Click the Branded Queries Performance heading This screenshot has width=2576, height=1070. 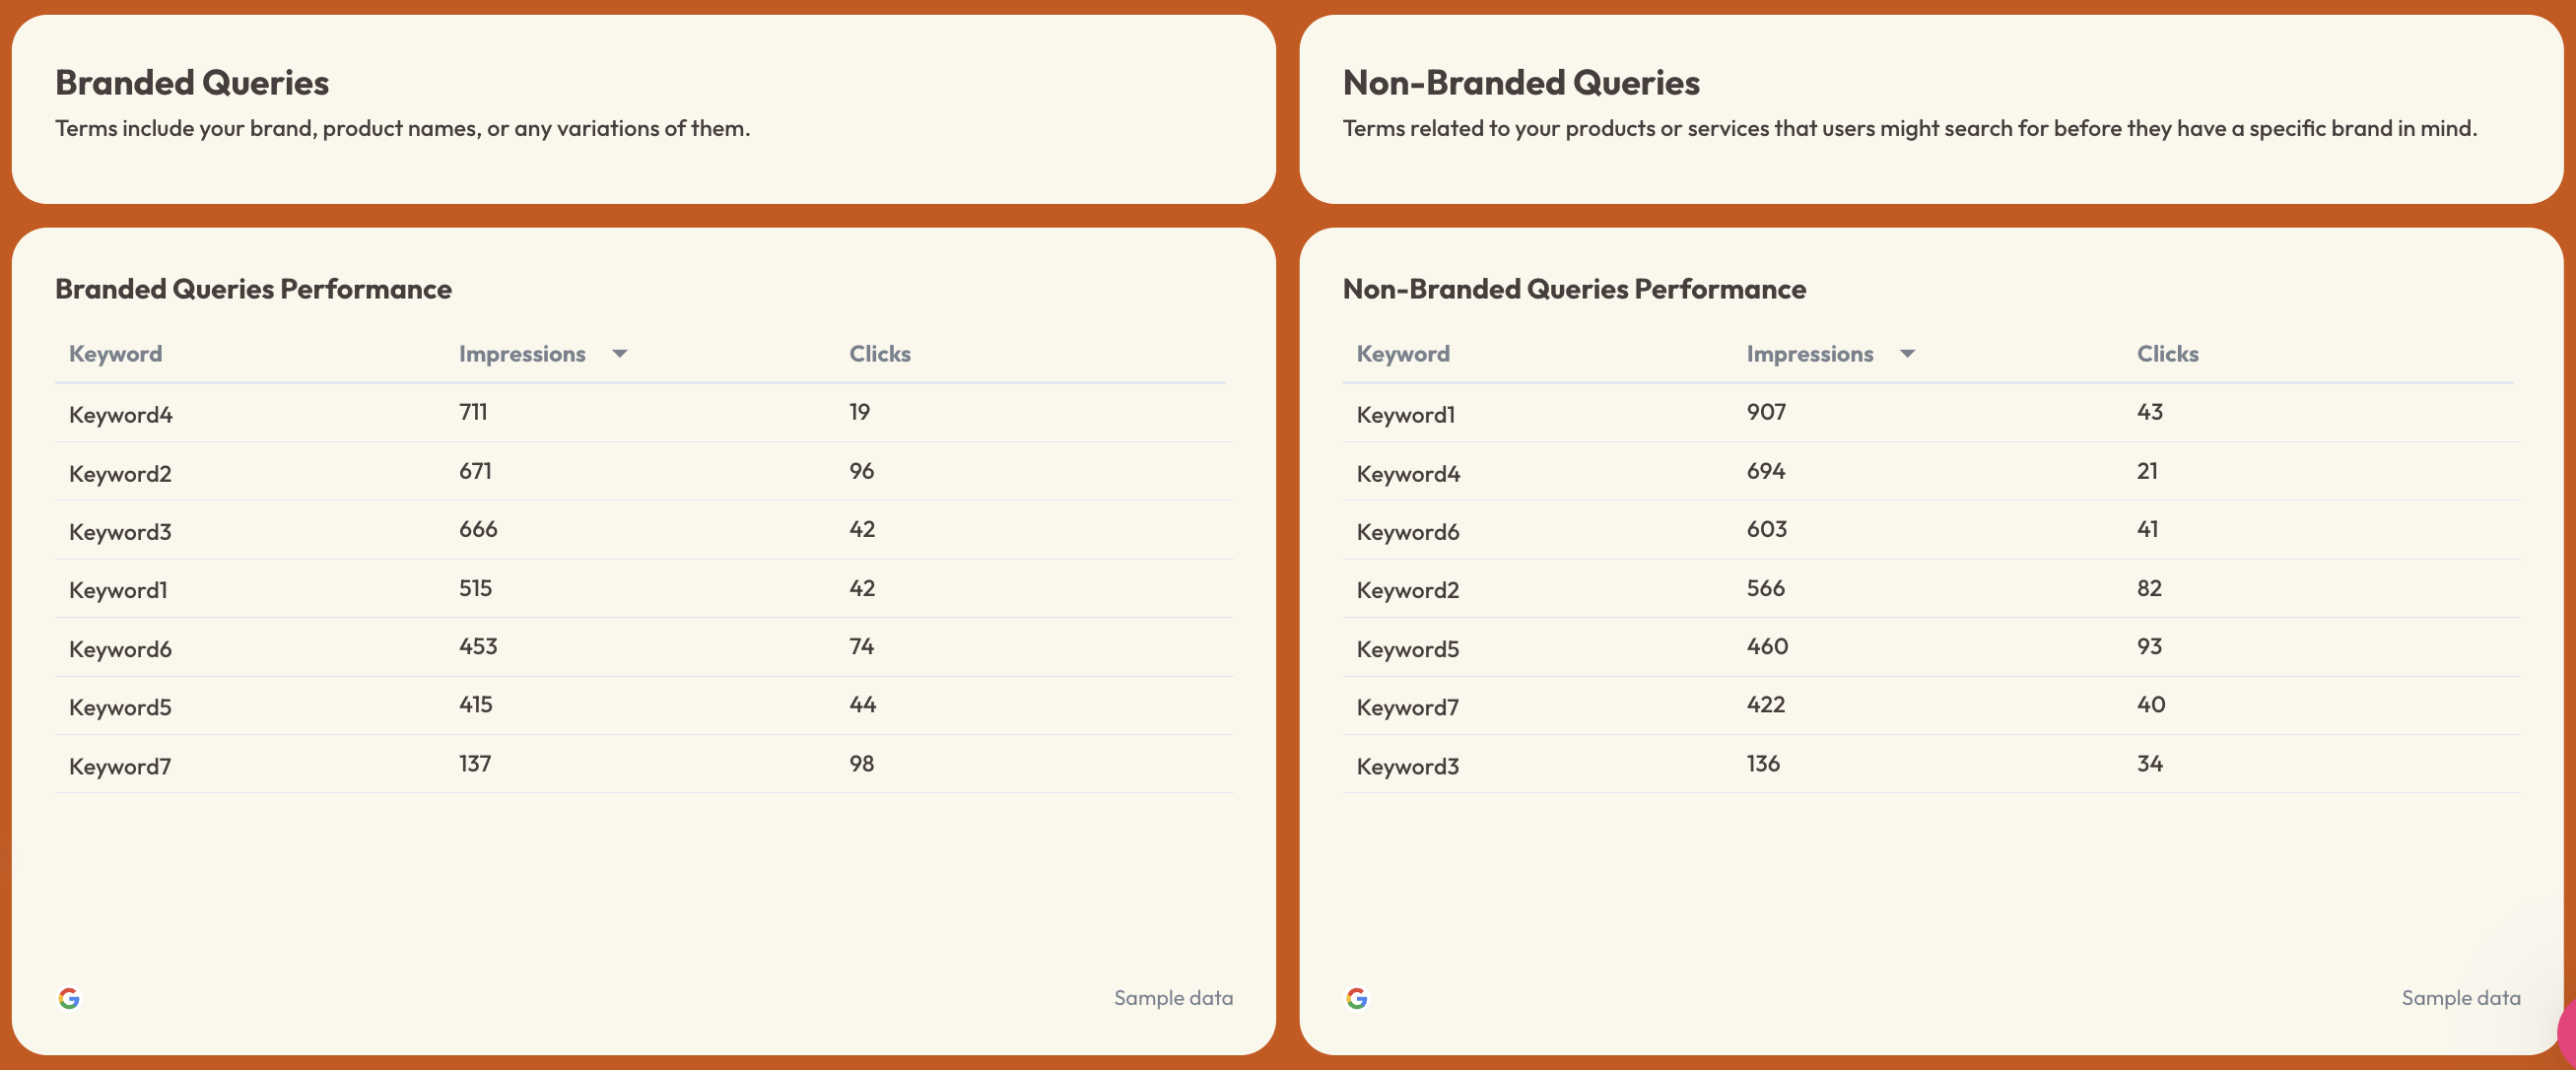(253, 289)
